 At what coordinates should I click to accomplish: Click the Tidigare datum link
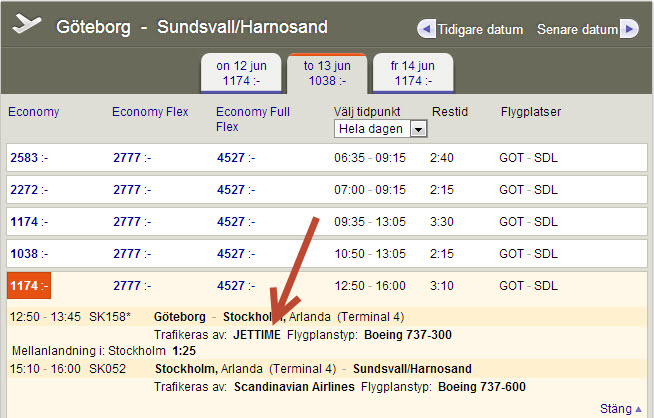click(x=482, y=30)
